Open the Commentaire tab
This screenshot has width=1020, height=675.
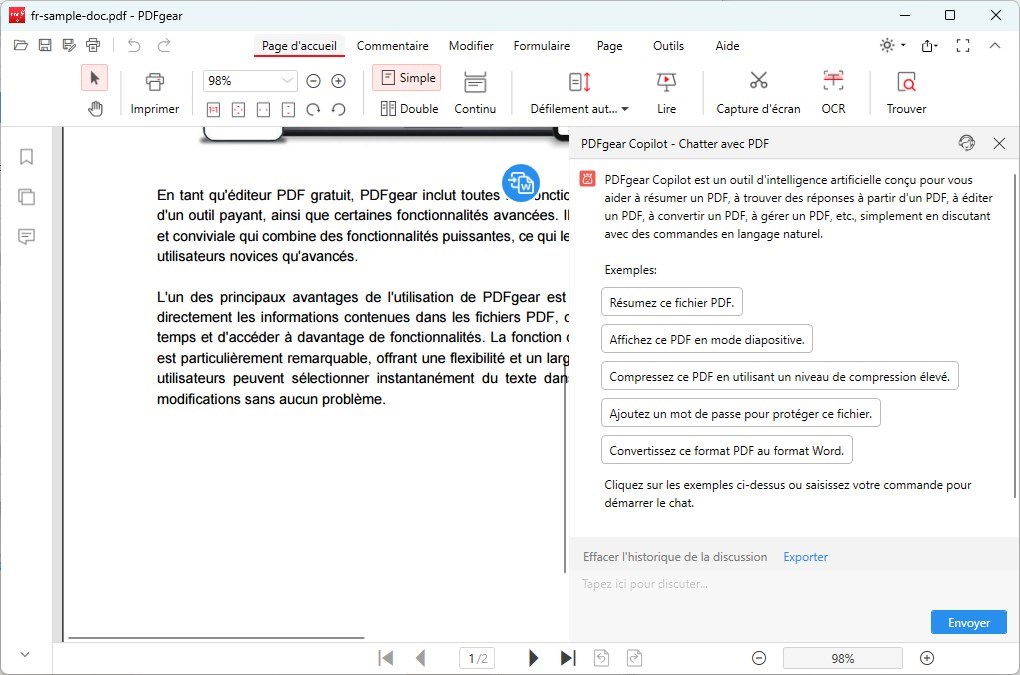point(392,46)
